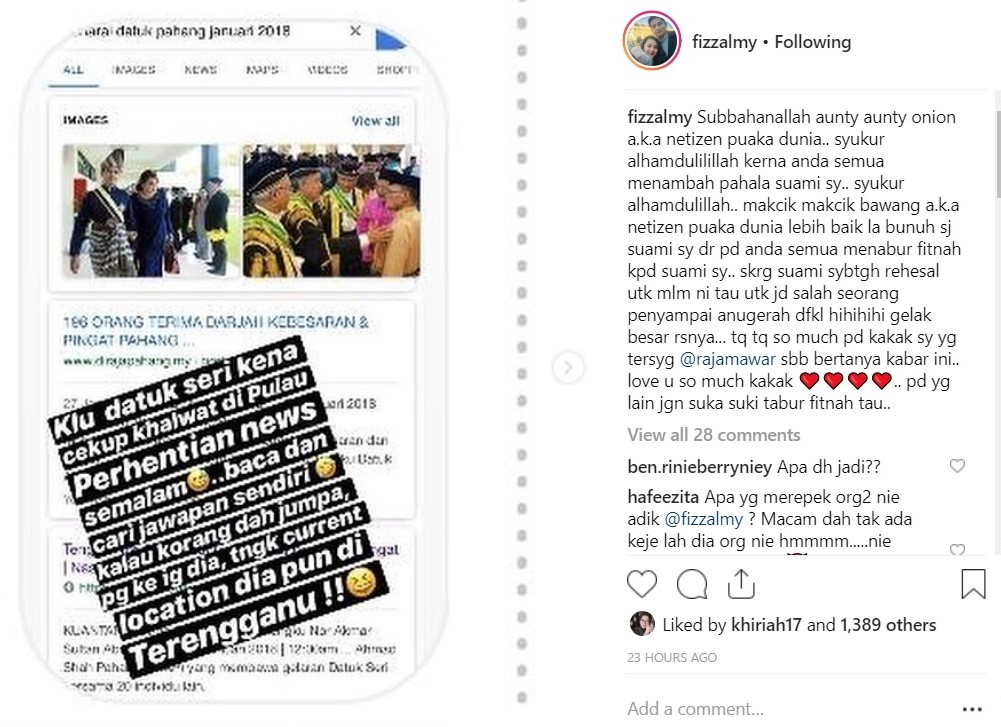Open khiriah17 liker avatar
Screen dimensions: 1001x727
(642, 624)
